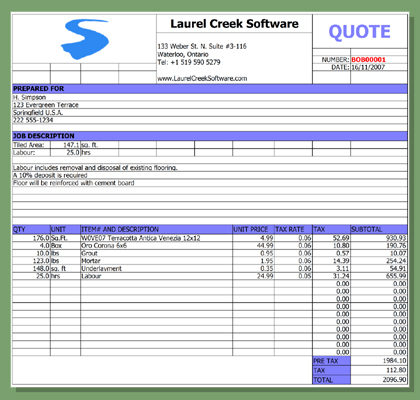Viewport: 420px width, 400px height.
Task: Select the subtotal 190.76 cell
Action: pos(379,246)
